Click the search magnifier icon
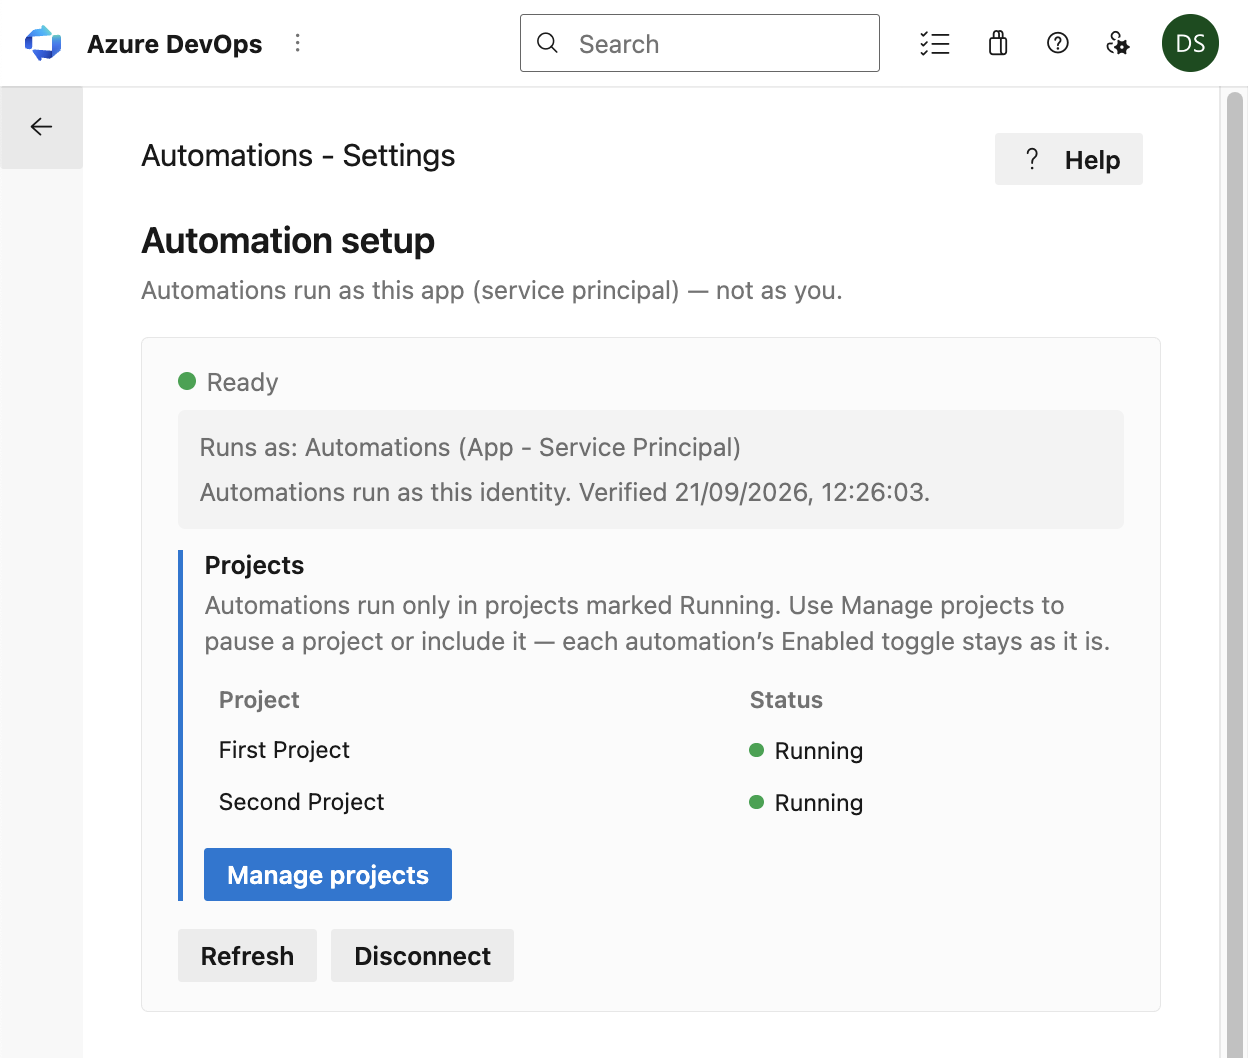This screenshot has width=1248, height=1058. (x=547, y=43)
